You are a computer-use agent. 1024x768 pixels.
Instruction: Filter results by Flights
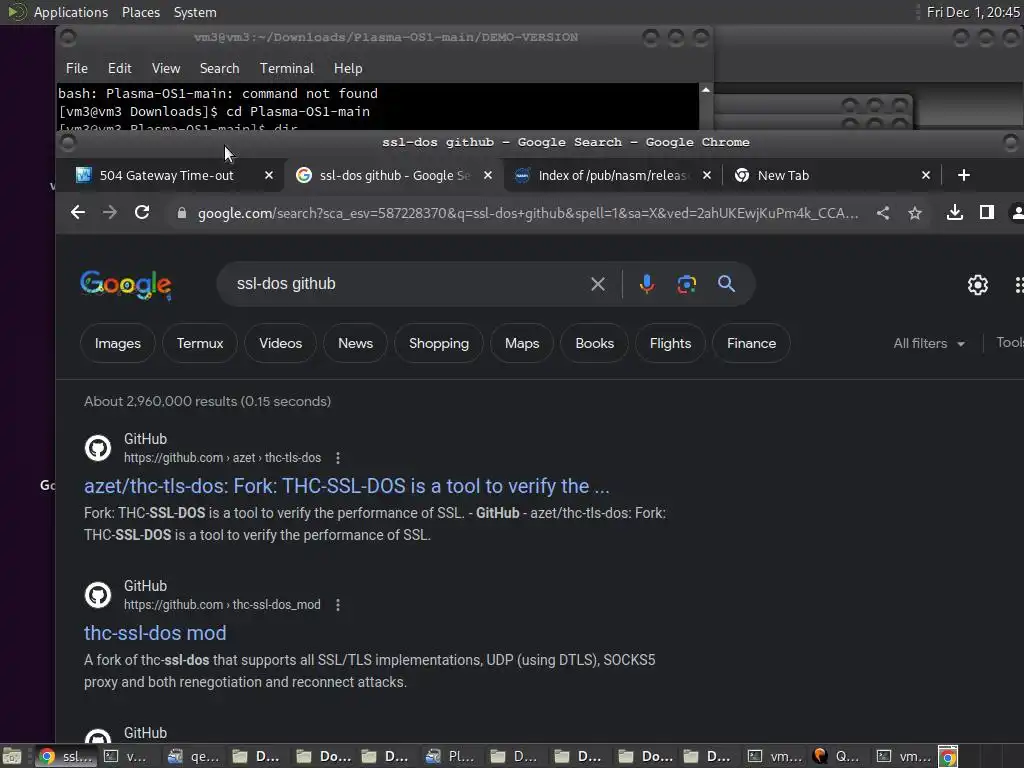(671, 343)
